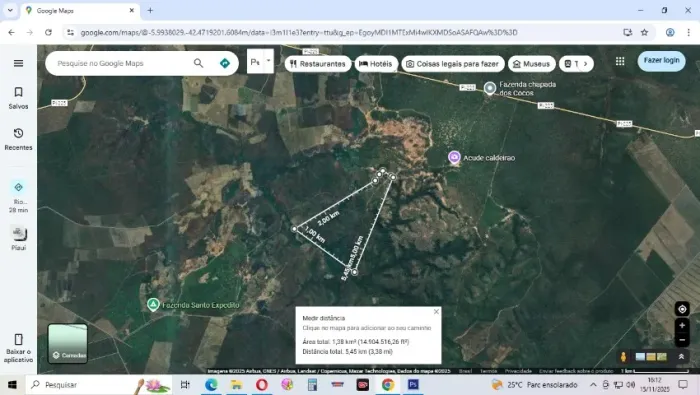This screenshot has width=700, height=395.
Task: Open the Windows Start menu
Action: tap(12, 385)
